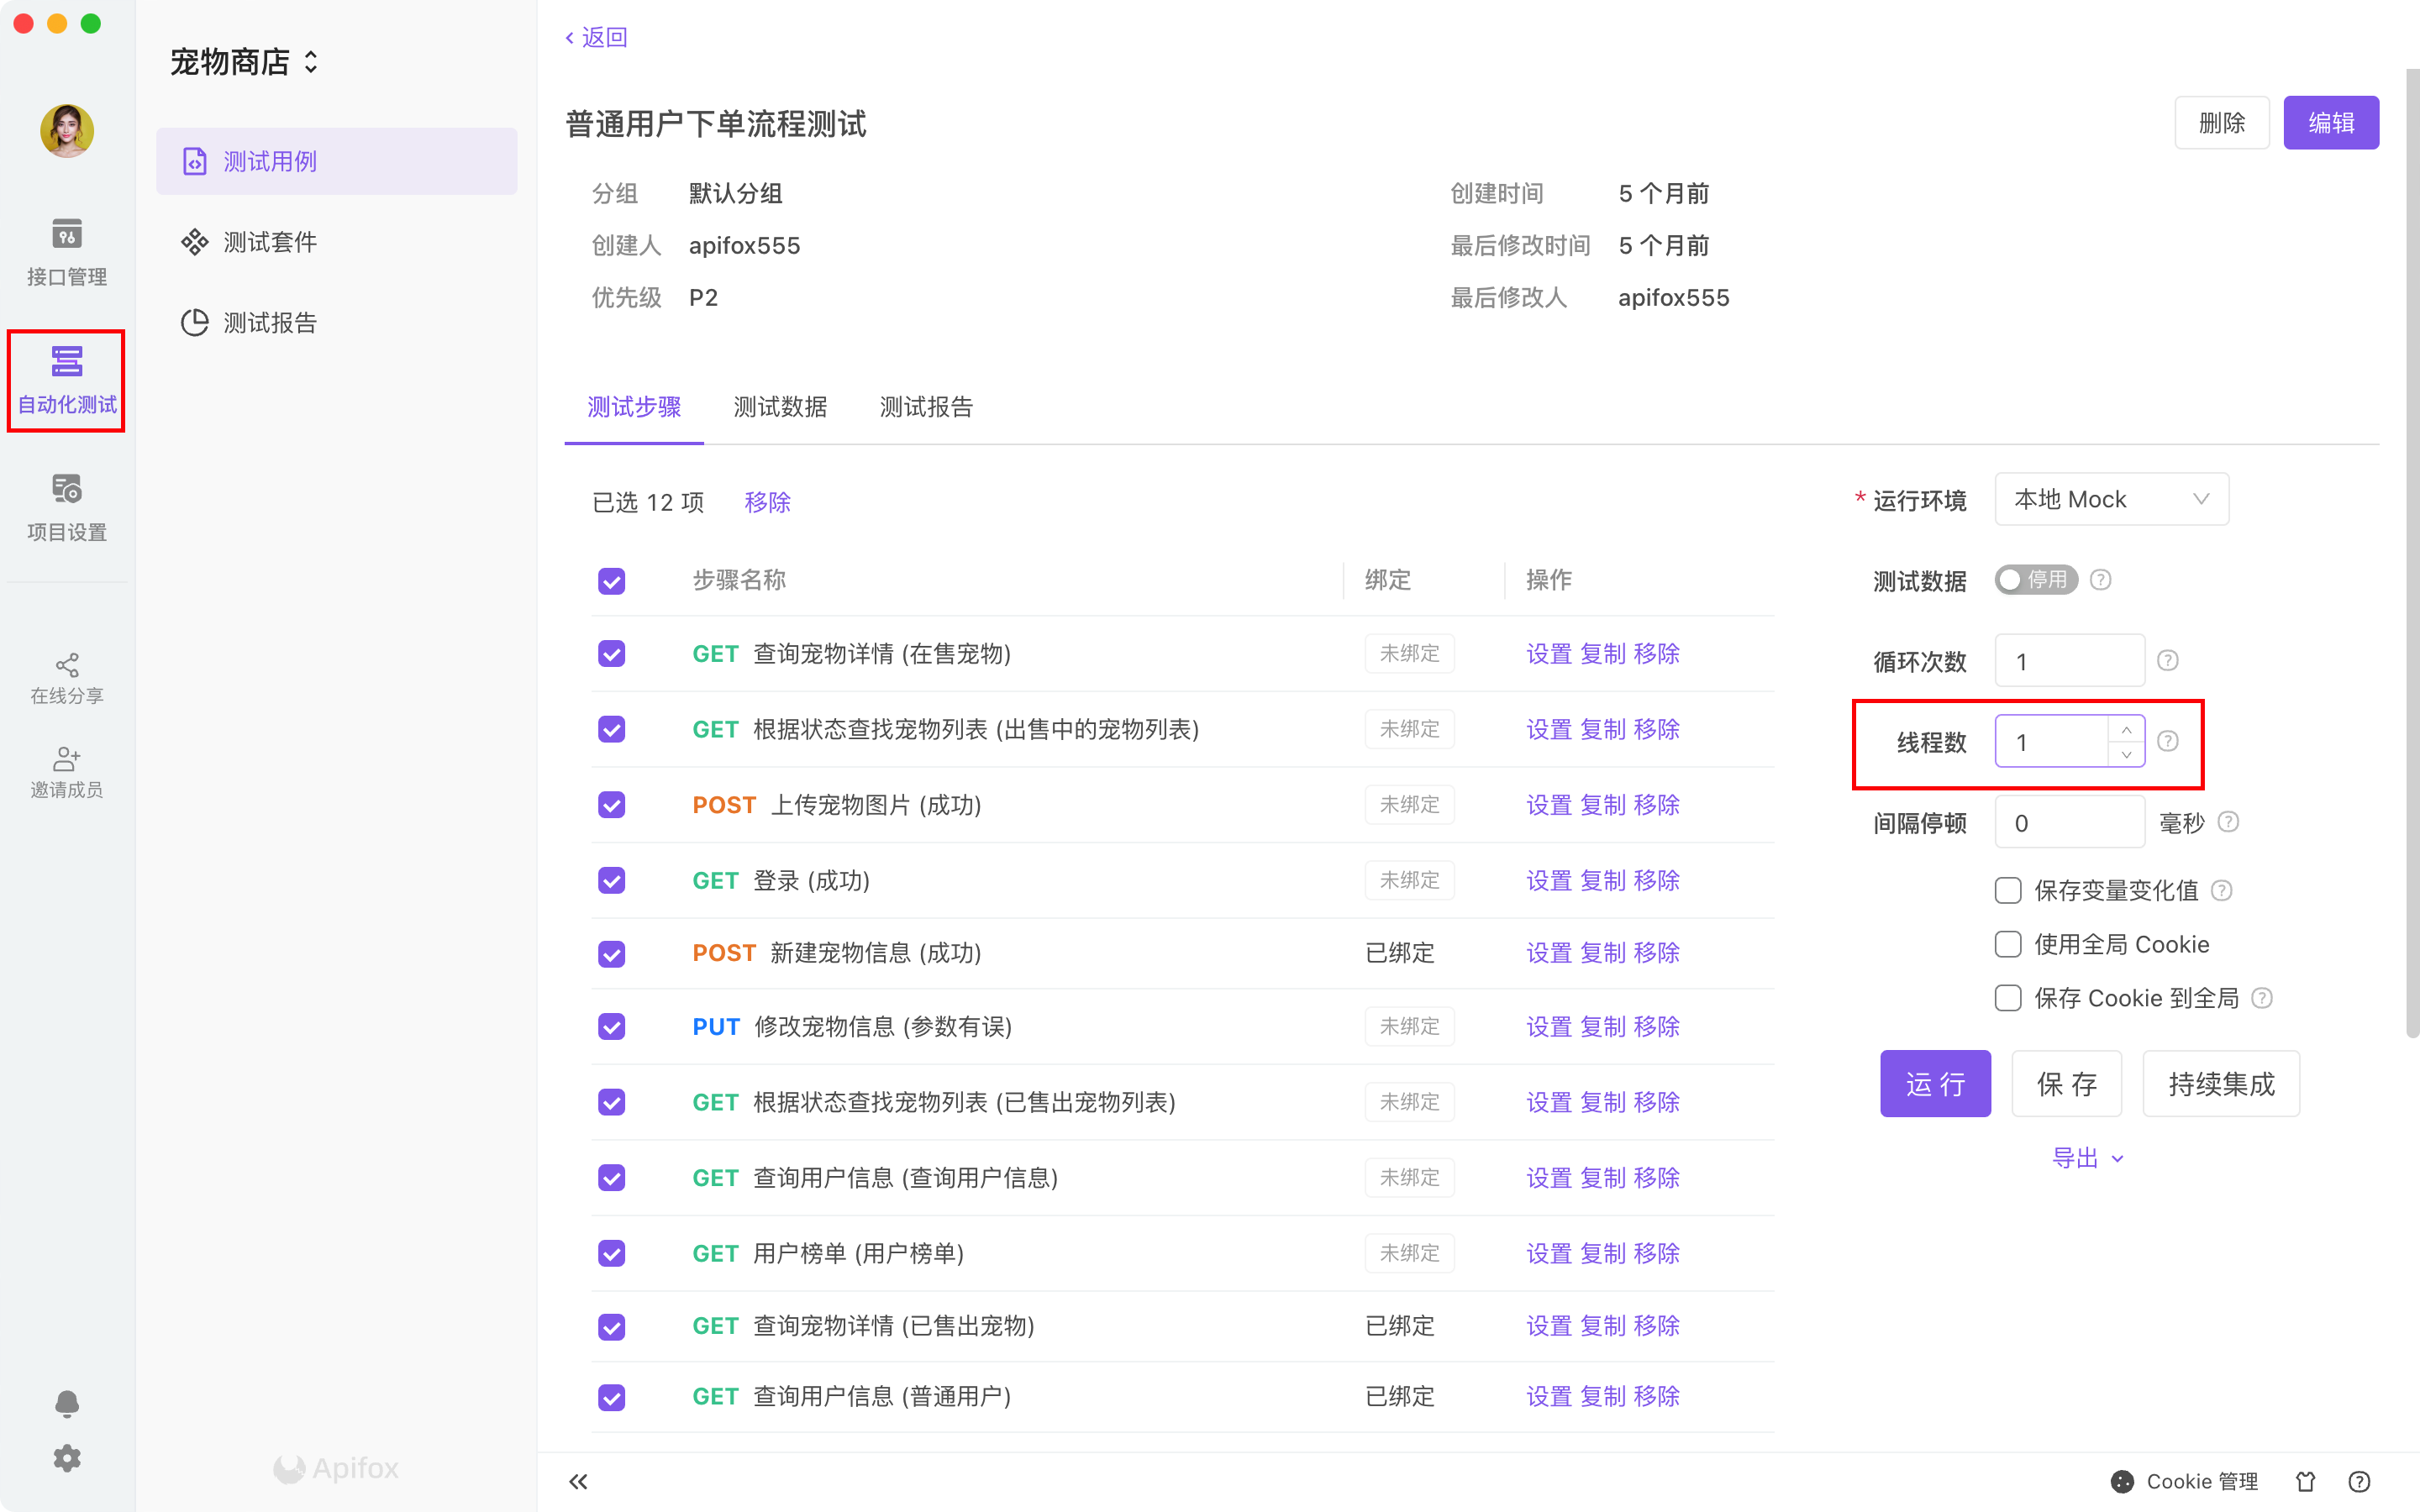
Task: Open 项目设置 in the sidebar
Action: pos(66,506)
